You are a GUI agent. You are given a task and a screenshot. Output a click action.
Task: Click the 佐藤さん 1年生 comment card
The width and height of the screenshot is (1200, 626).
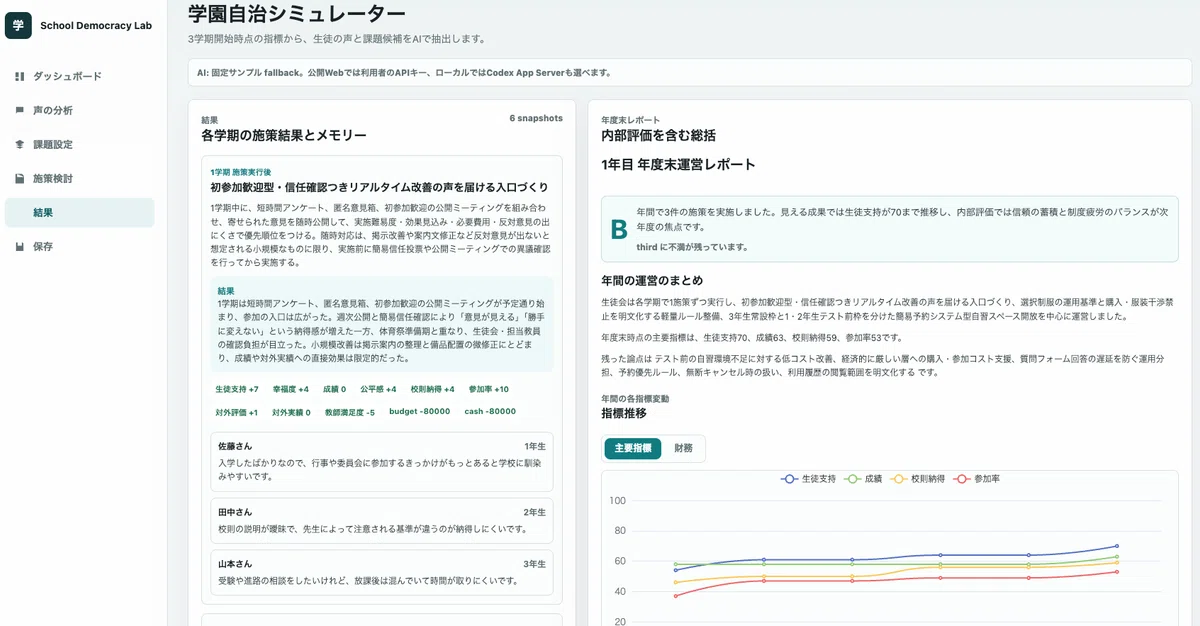pyautogui.click(x=382, y=461)
